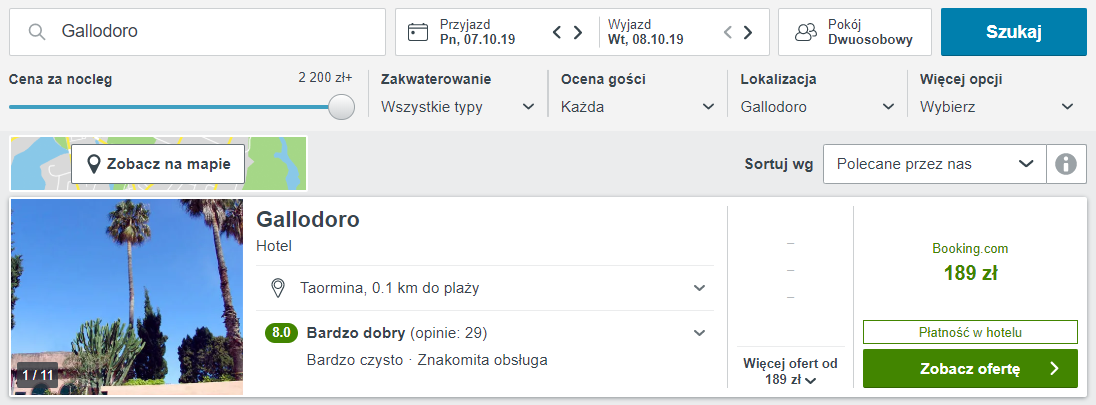This screenshot has width=1096, height=405.
Task: Move arrival date to previous day
Action: coord(557,32)
